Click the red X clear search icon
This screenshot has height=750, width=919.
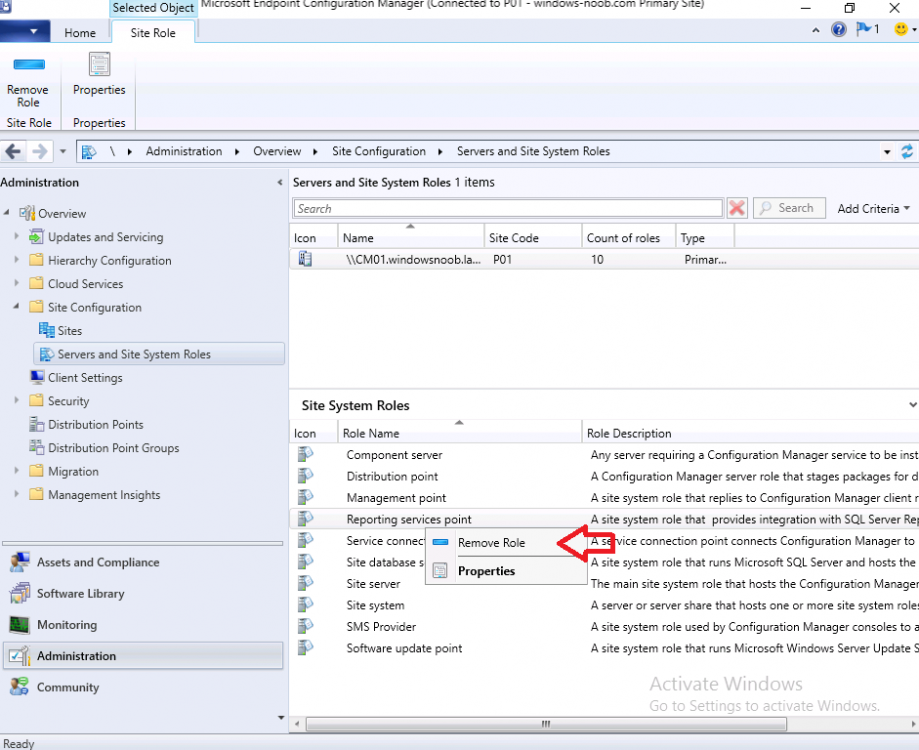click(x=737, y=208)
